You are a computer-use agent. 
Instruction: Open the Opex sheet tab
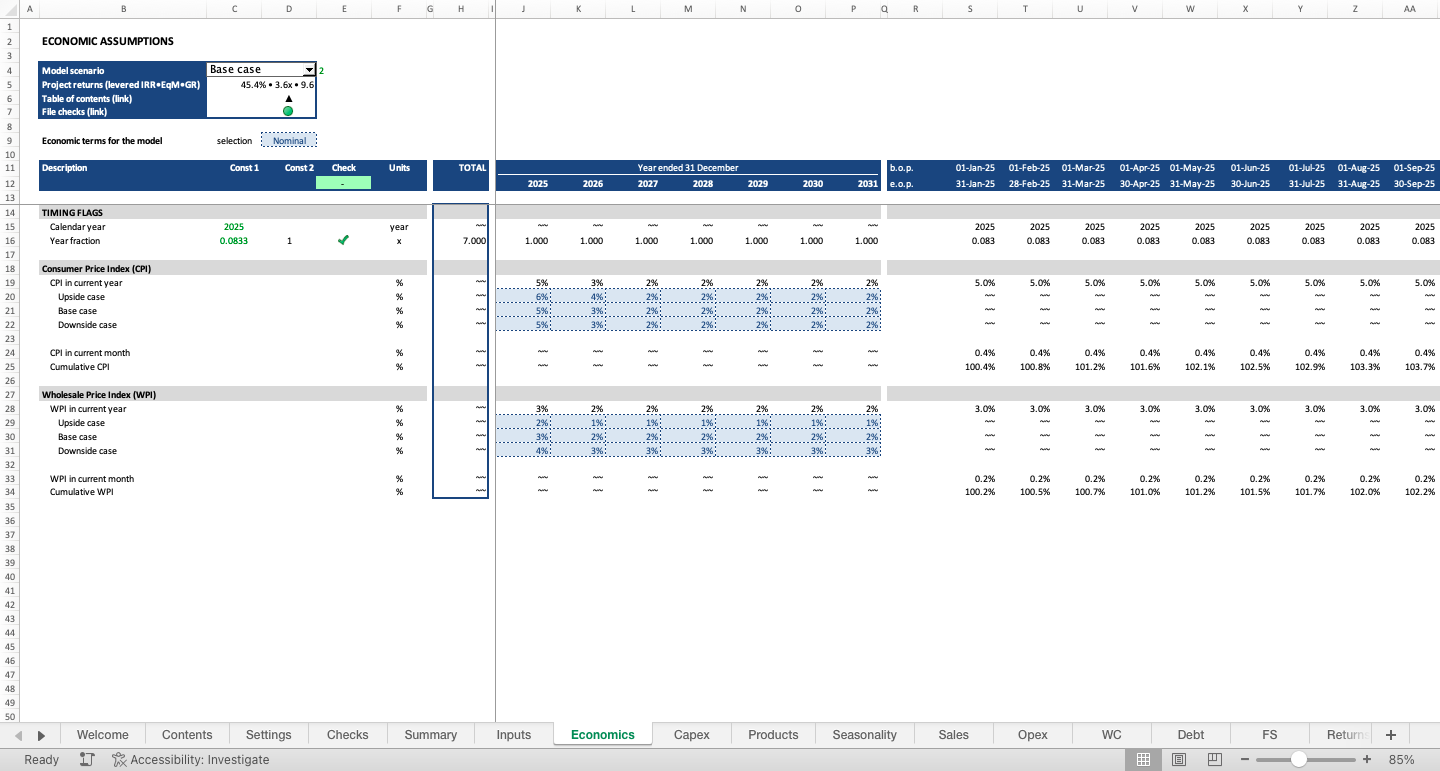tap(1033, 734)
